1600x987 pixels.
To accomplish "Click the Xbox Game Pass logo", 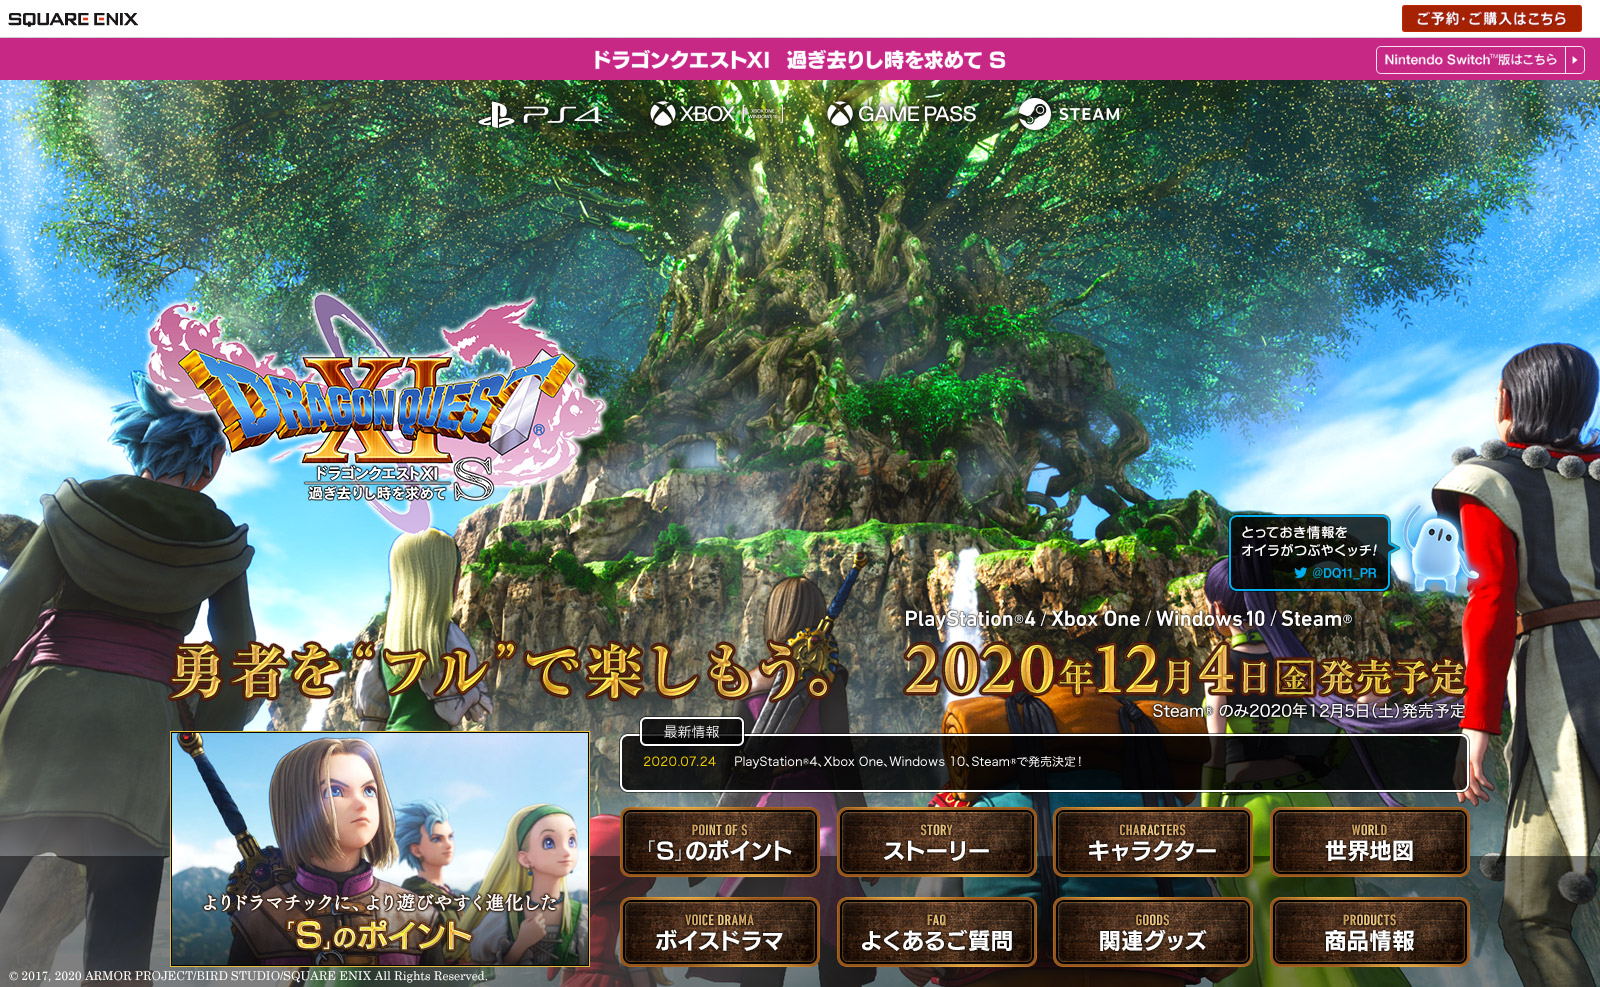I will (901, 114).
